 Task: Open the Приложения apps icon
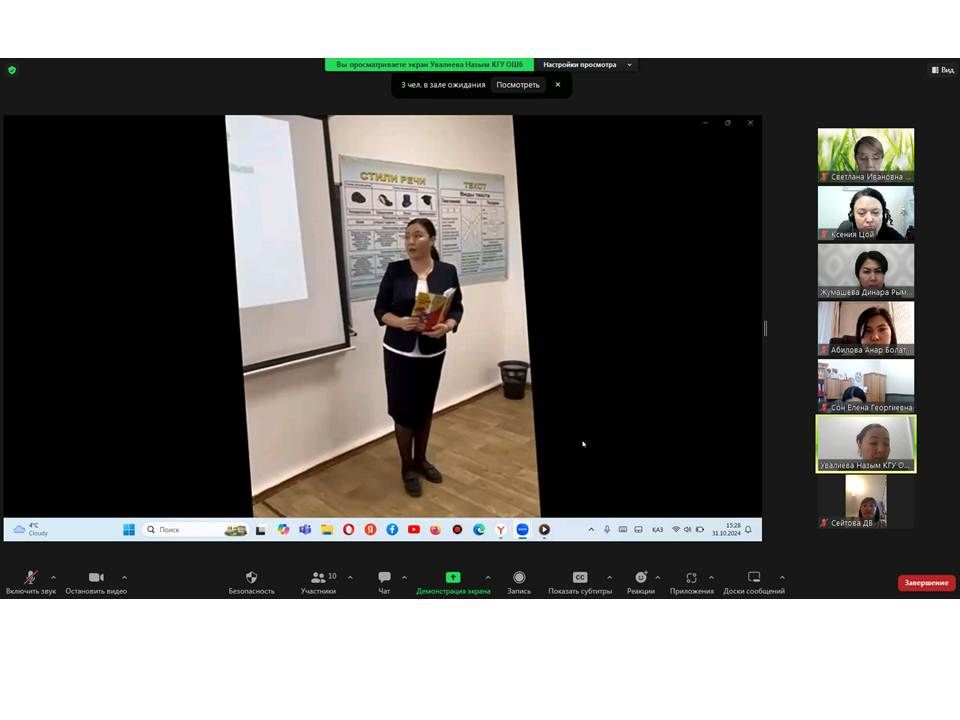[x=691, y=578]
